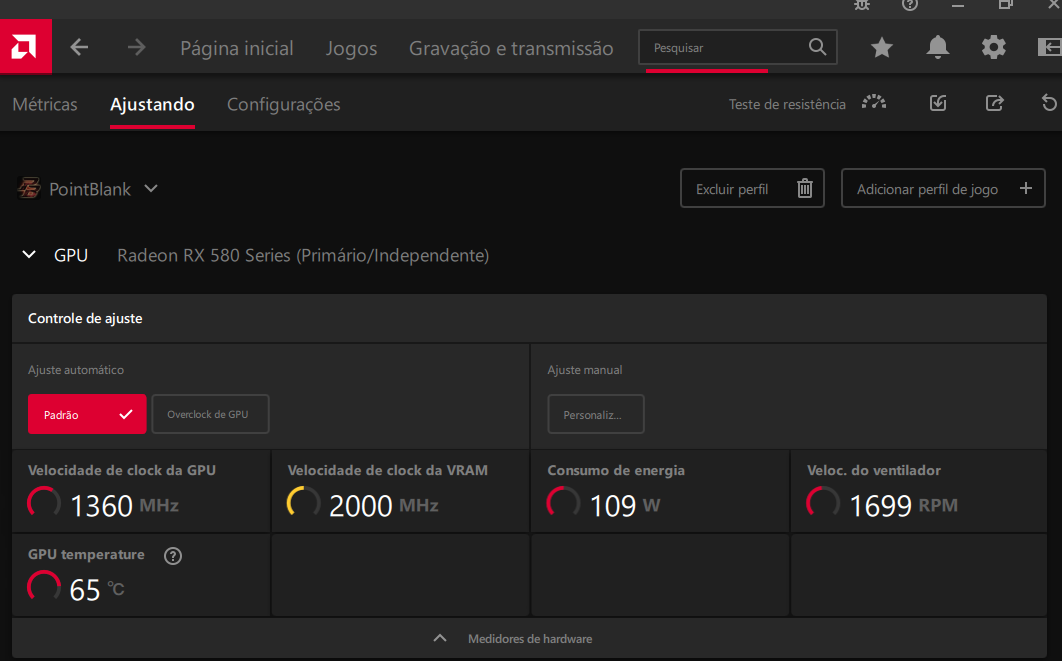Click the trash can icon
Screen dimensions: 1062x661
(x=805, y=188)
